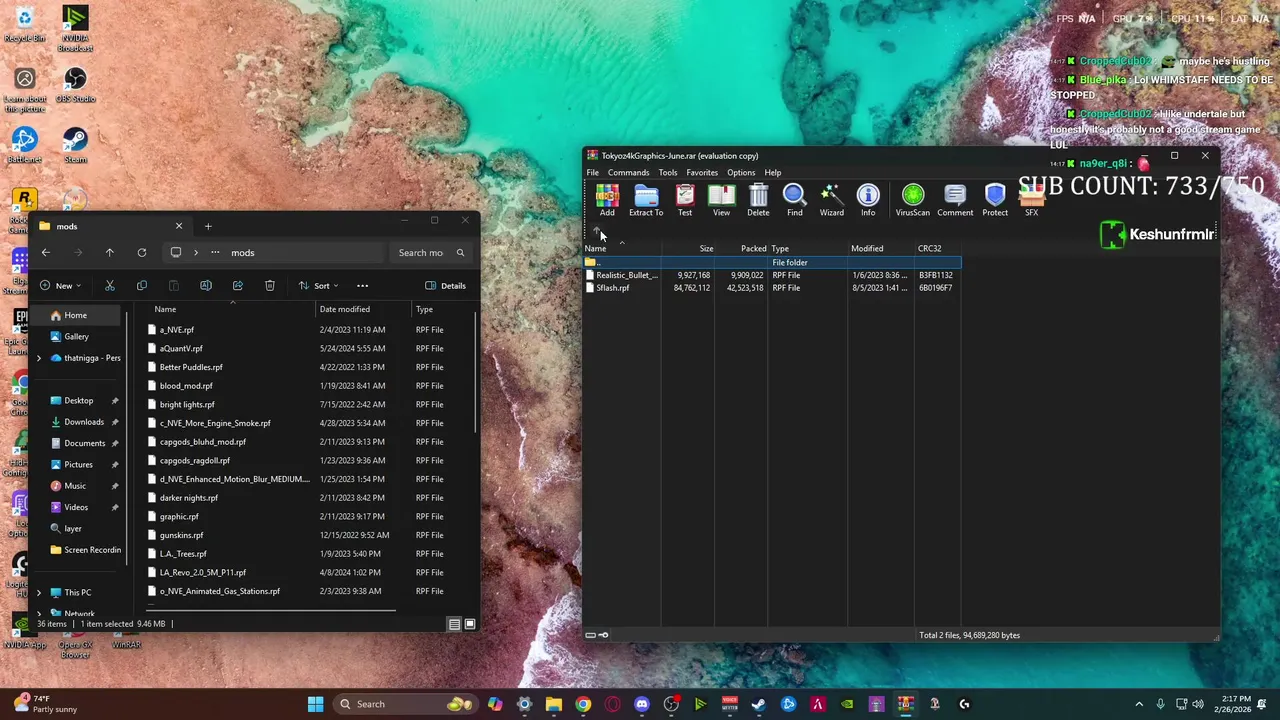Run VirusScan from WinRAR toolbar

(x=912, y=200)
